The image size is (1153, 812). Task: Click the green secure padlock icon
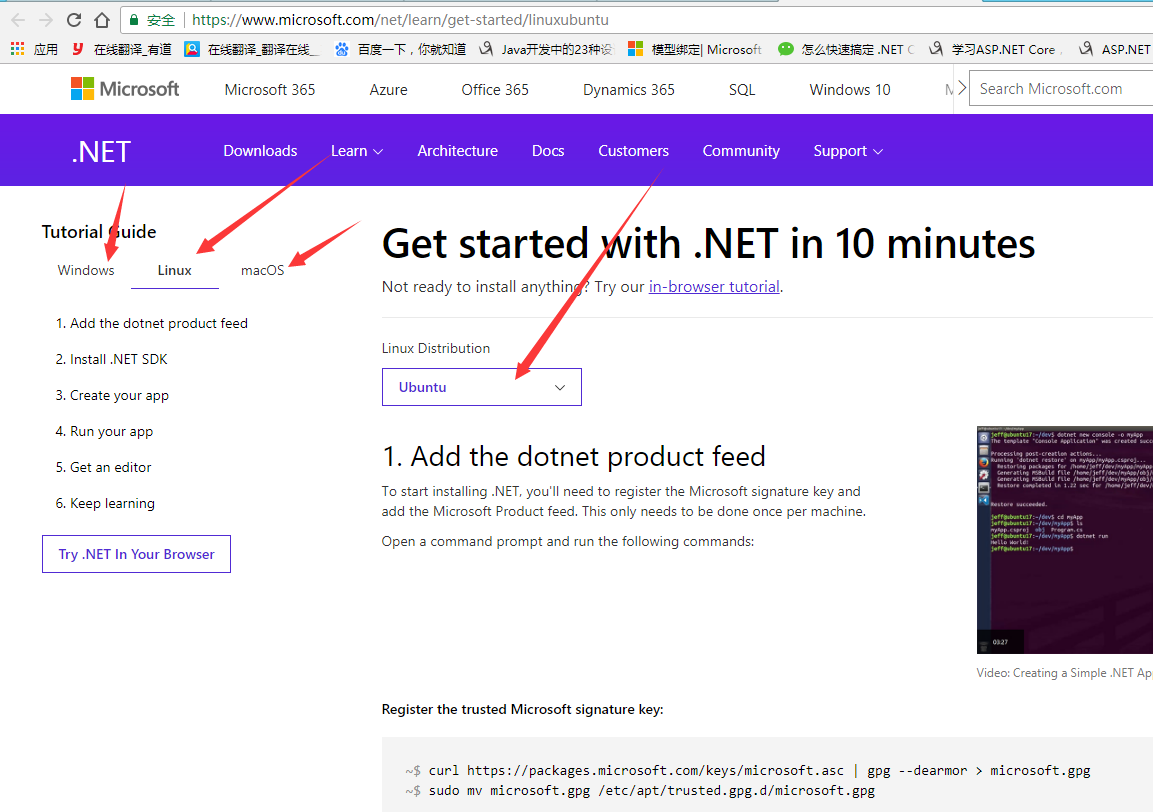coord(134,20)
